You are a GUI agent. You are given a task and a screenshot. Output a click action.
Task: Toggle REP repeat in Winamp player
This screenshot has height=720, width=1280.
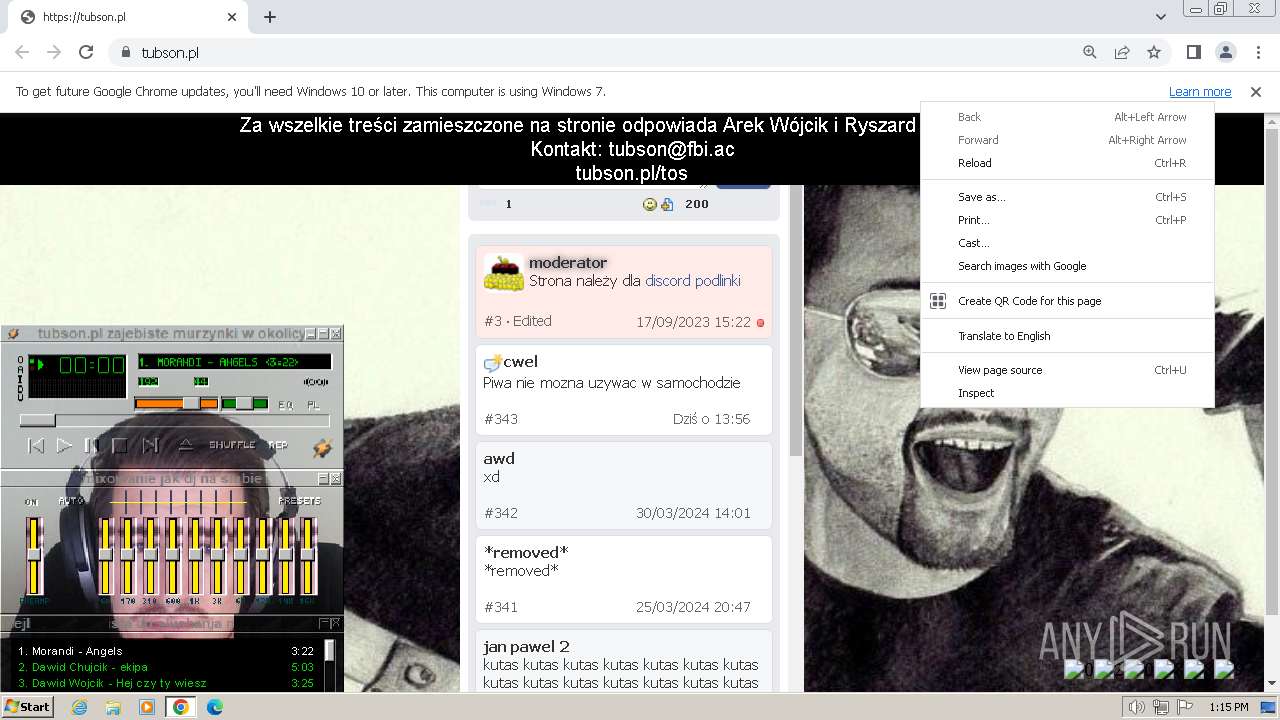[x=278, y=445]
